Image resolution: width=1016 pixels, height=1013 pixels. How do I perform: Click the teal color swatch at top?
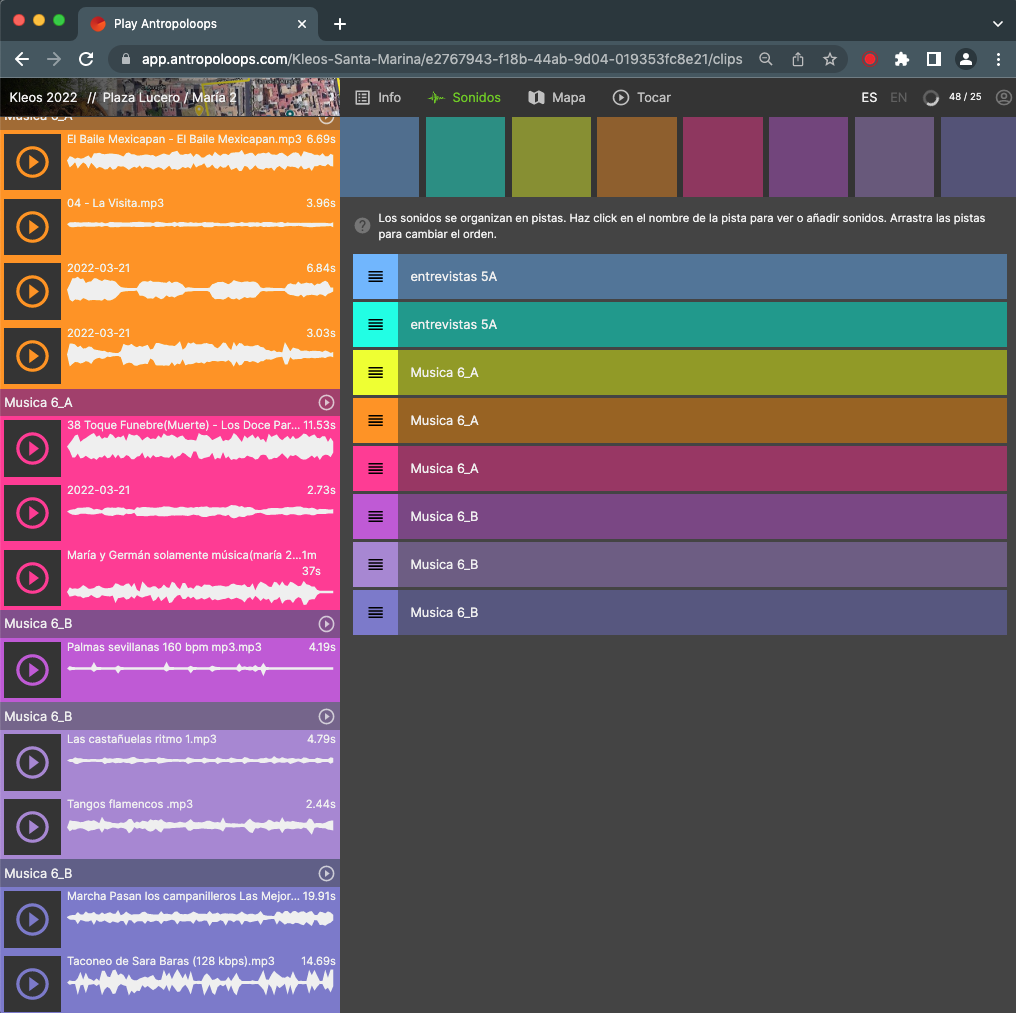[465, 157]
